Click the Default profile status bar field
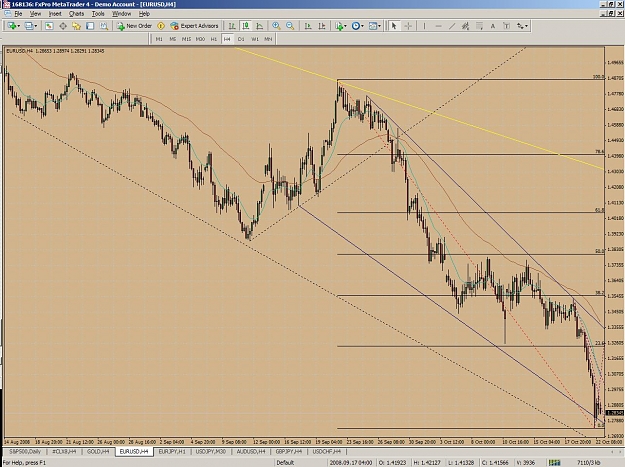The width and height of the screenshot is (625, 467). coord(300,463)
